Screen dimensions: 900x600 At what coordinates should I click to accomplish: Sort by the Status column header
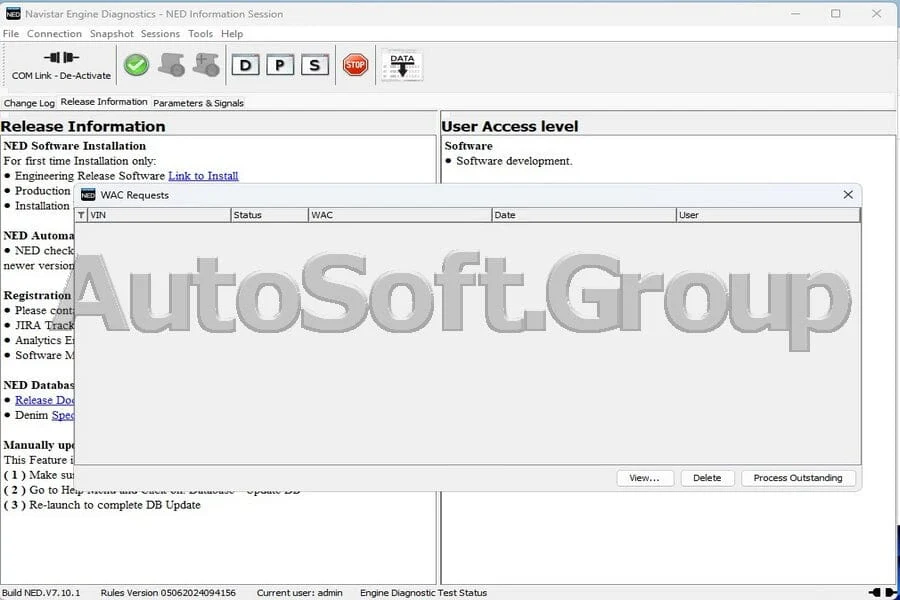(x=269, y=215)
